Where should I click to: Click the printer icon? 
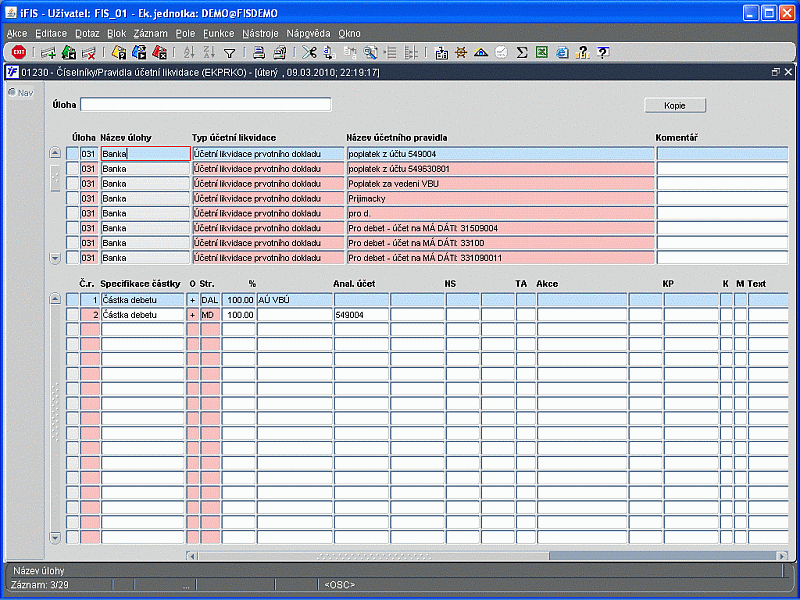[x=259, y=53]
